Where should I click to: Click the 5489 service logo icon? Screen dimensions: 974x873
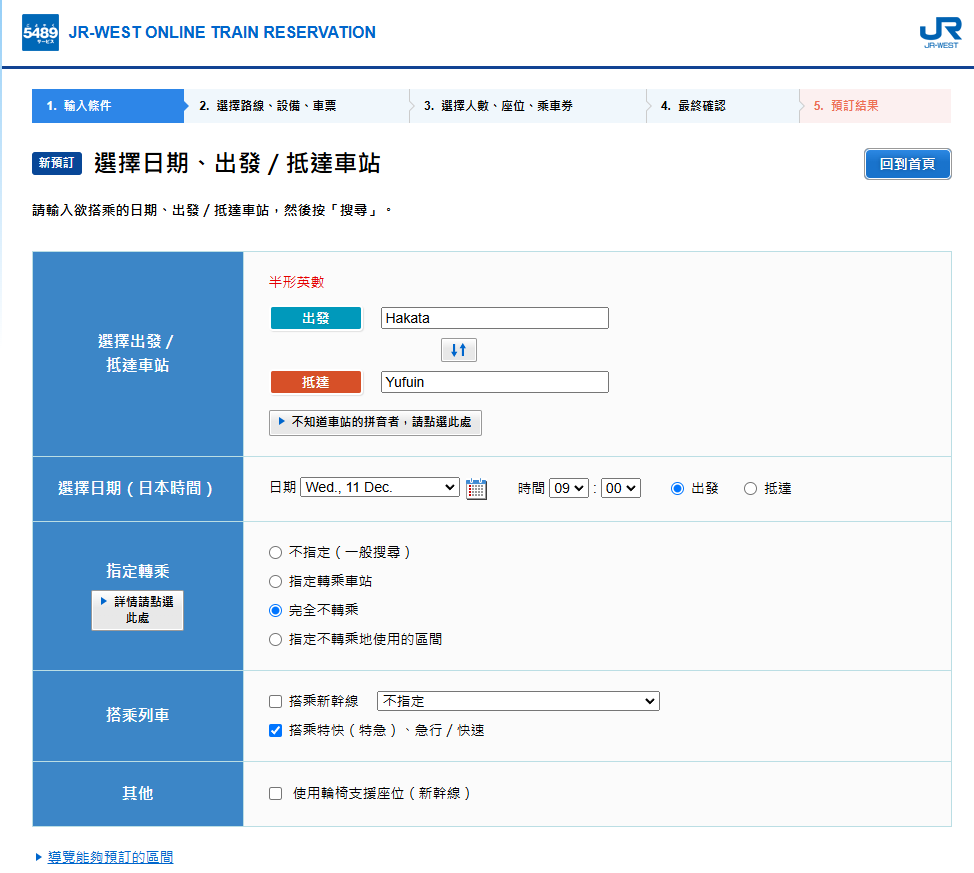(40, 32)
